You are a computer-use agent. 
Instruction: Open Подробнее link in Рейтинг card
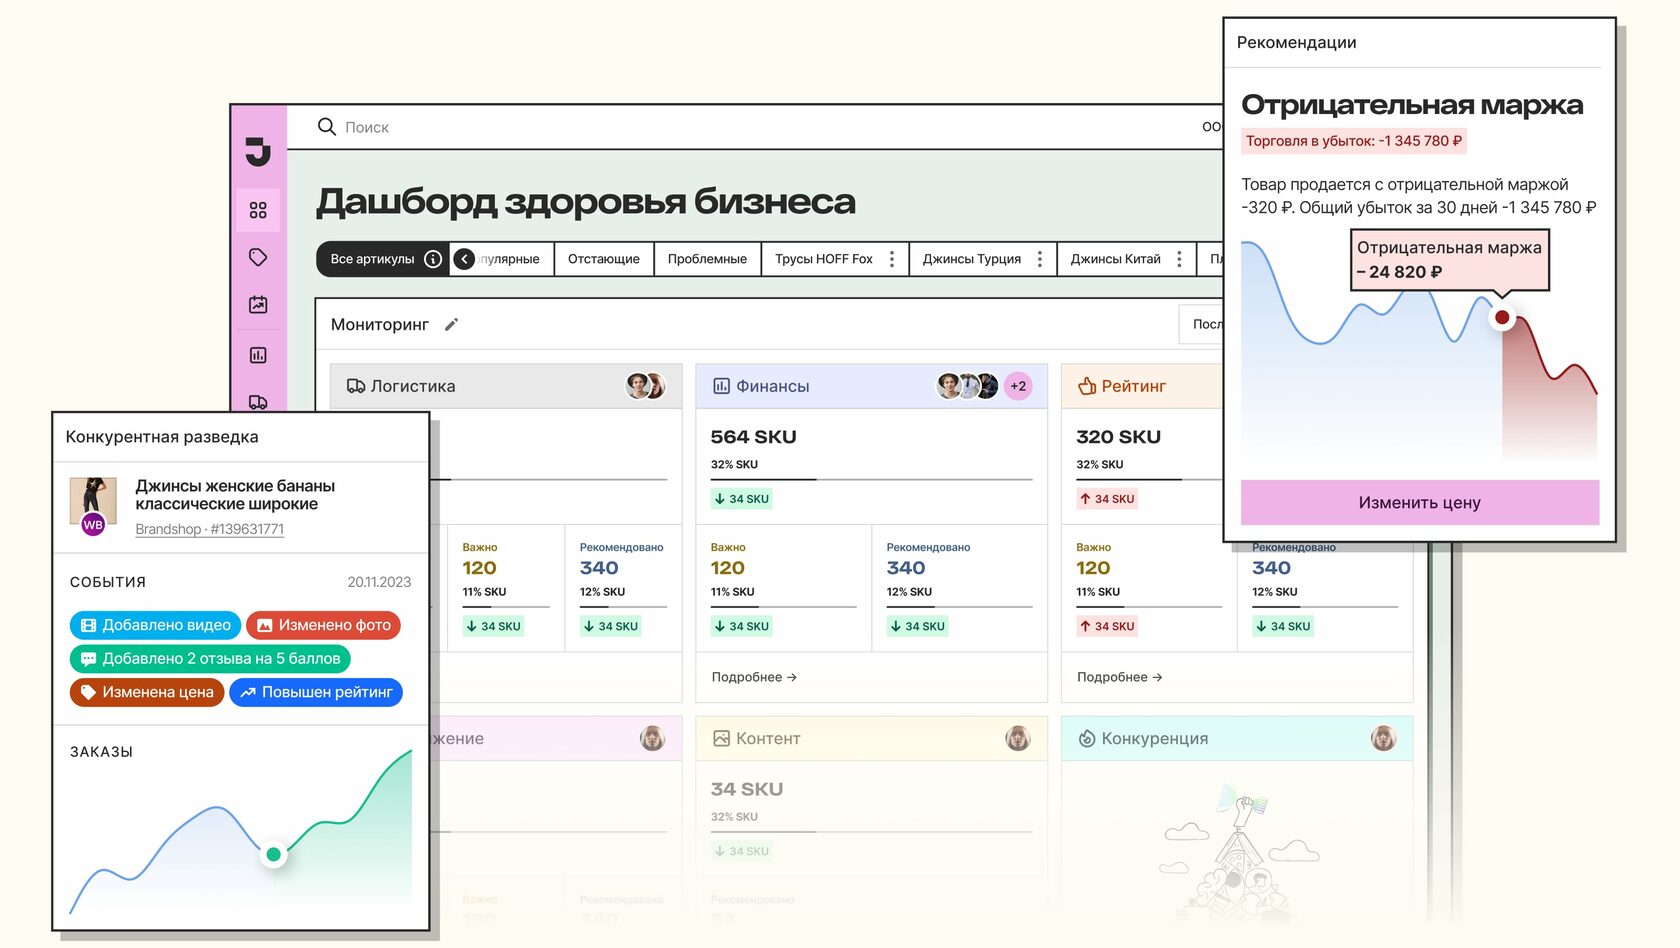pos(1119,677)
